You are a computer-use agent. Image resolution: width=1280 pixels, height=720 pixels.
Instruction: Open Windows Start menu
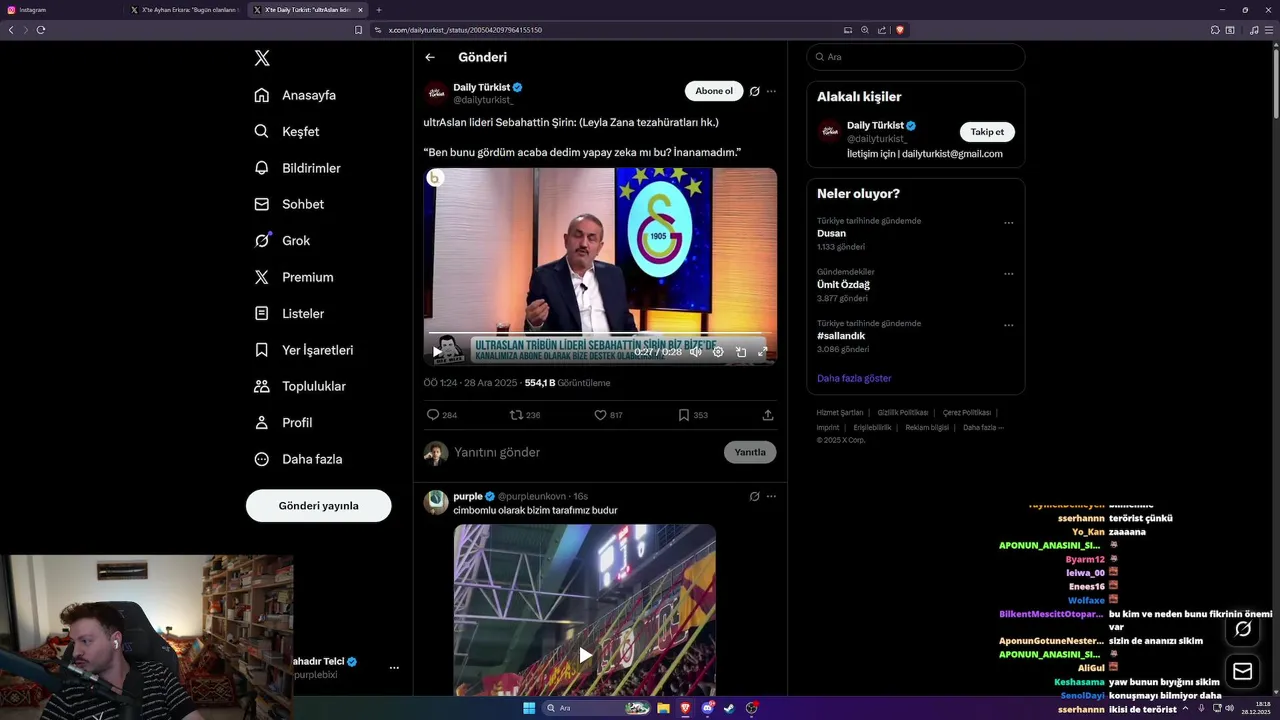pyautogui.click(x=529, y=708)
